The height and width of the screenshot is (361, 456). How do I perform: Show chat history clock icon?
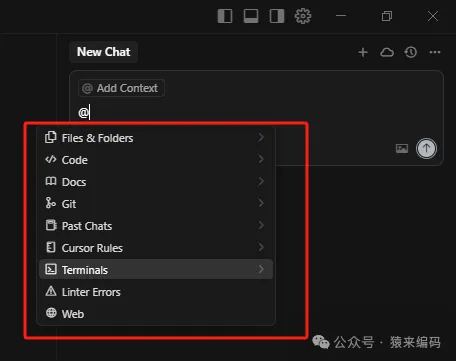(x=411, y=52)
